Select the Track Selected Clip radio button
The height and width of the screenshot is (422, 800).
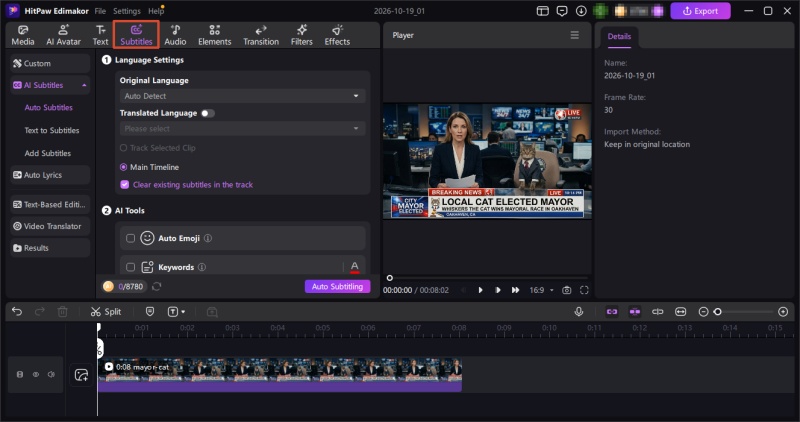[x=123, y=148]
